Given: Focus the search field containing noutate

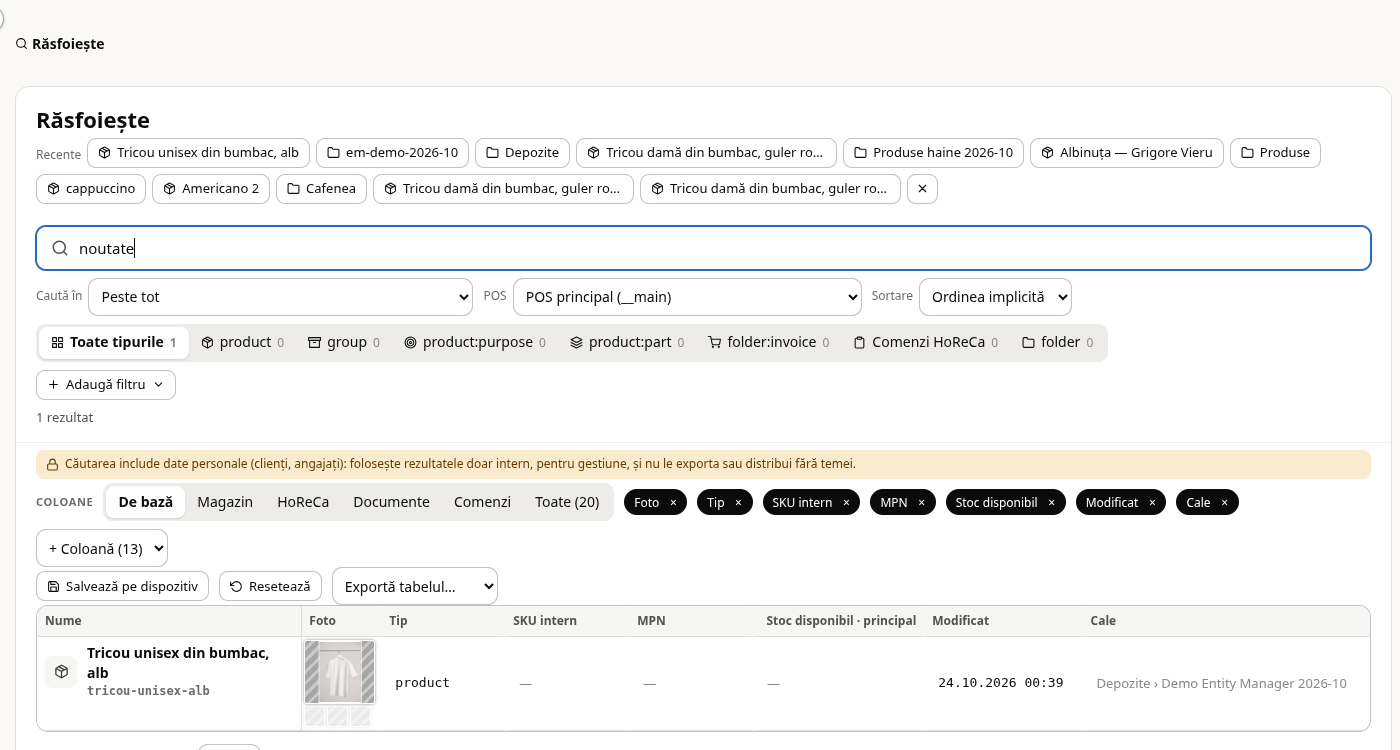Looking at the screenshot, I should click(x=703, y=248).
